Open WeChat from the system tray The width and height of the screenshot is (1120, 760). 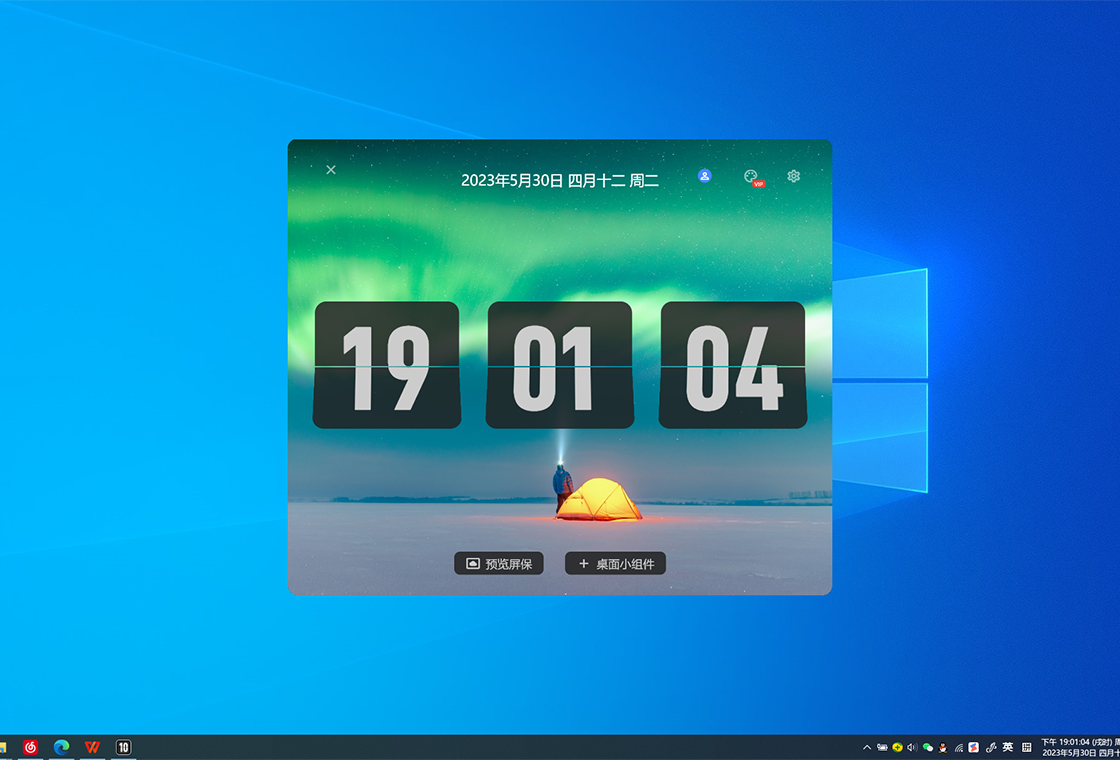click(x=928, y=747)
